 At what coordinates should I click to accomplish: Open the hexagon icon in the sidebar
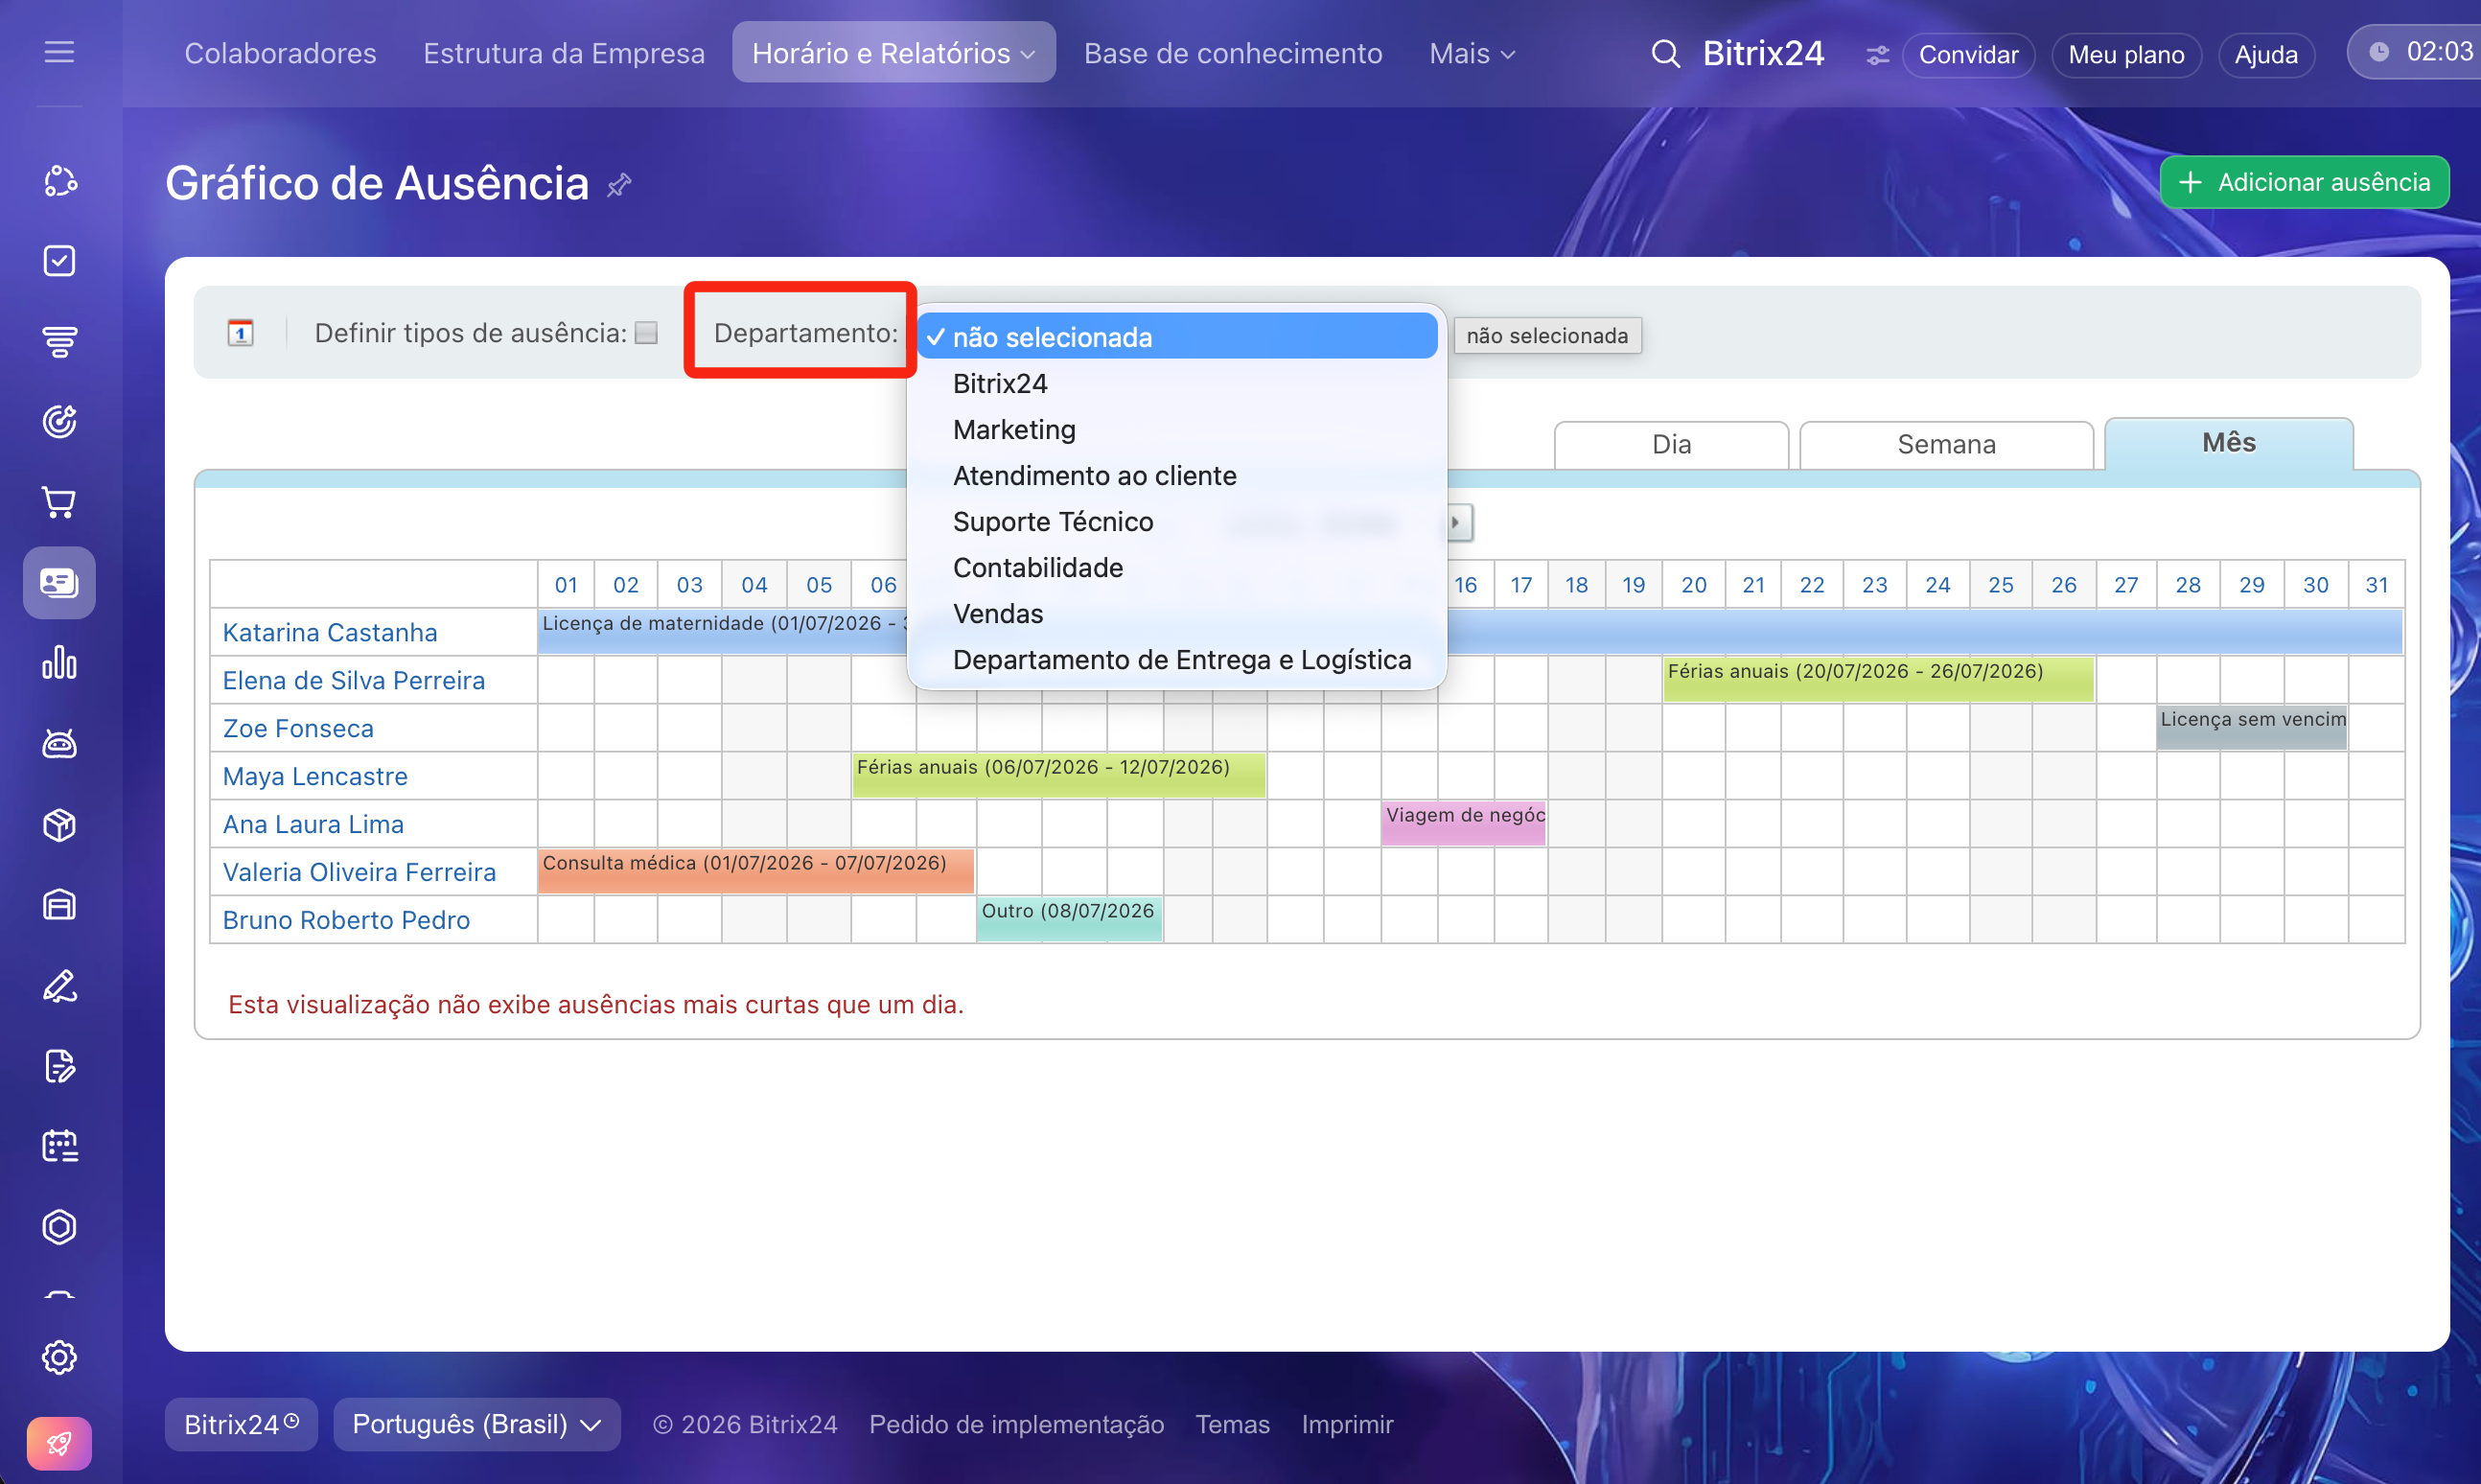point(60,1227)
